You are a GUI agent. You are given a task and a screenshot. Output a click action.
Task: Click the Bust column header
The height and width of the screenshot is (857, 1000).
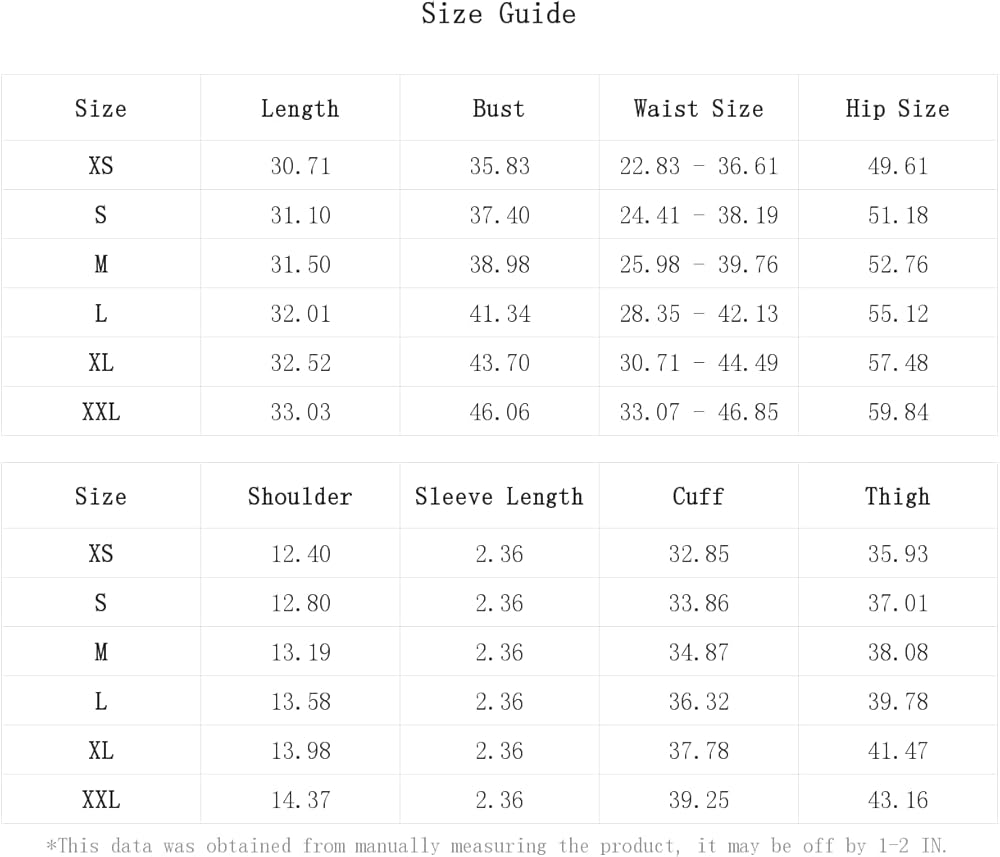(x=499, y=109)
